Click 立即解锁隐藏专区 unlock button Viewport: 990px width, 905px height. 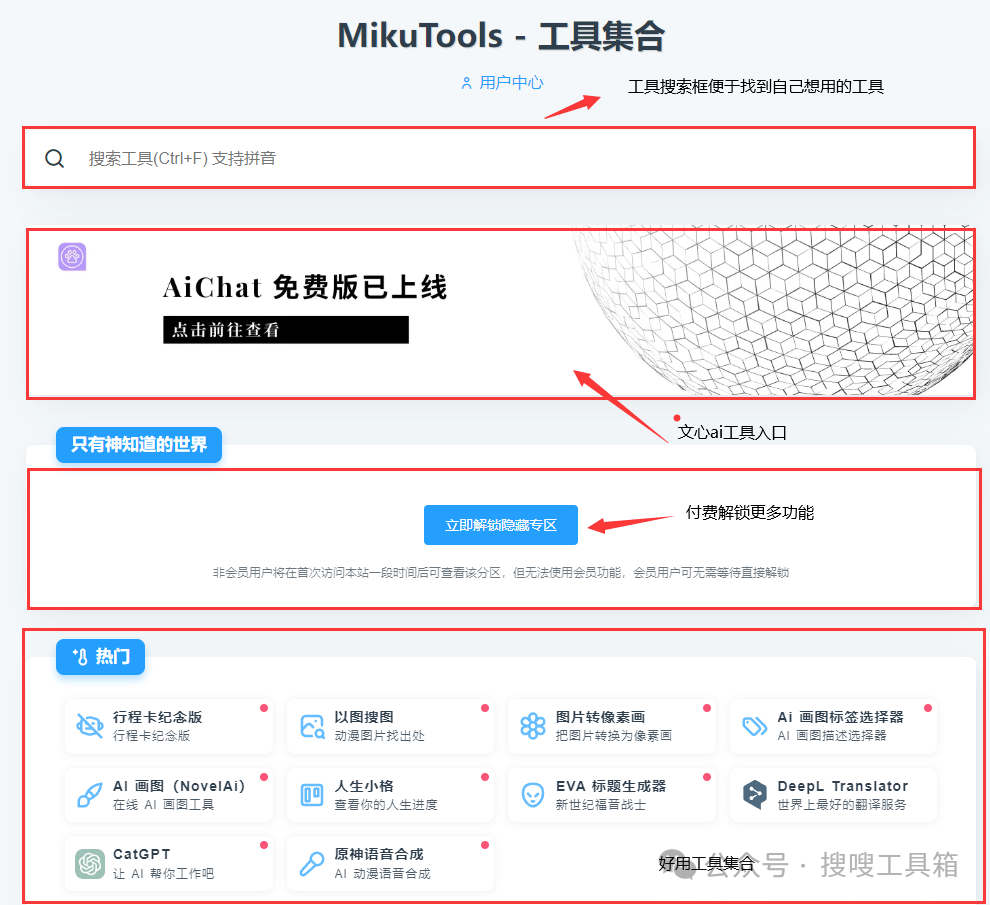[501, 525]
